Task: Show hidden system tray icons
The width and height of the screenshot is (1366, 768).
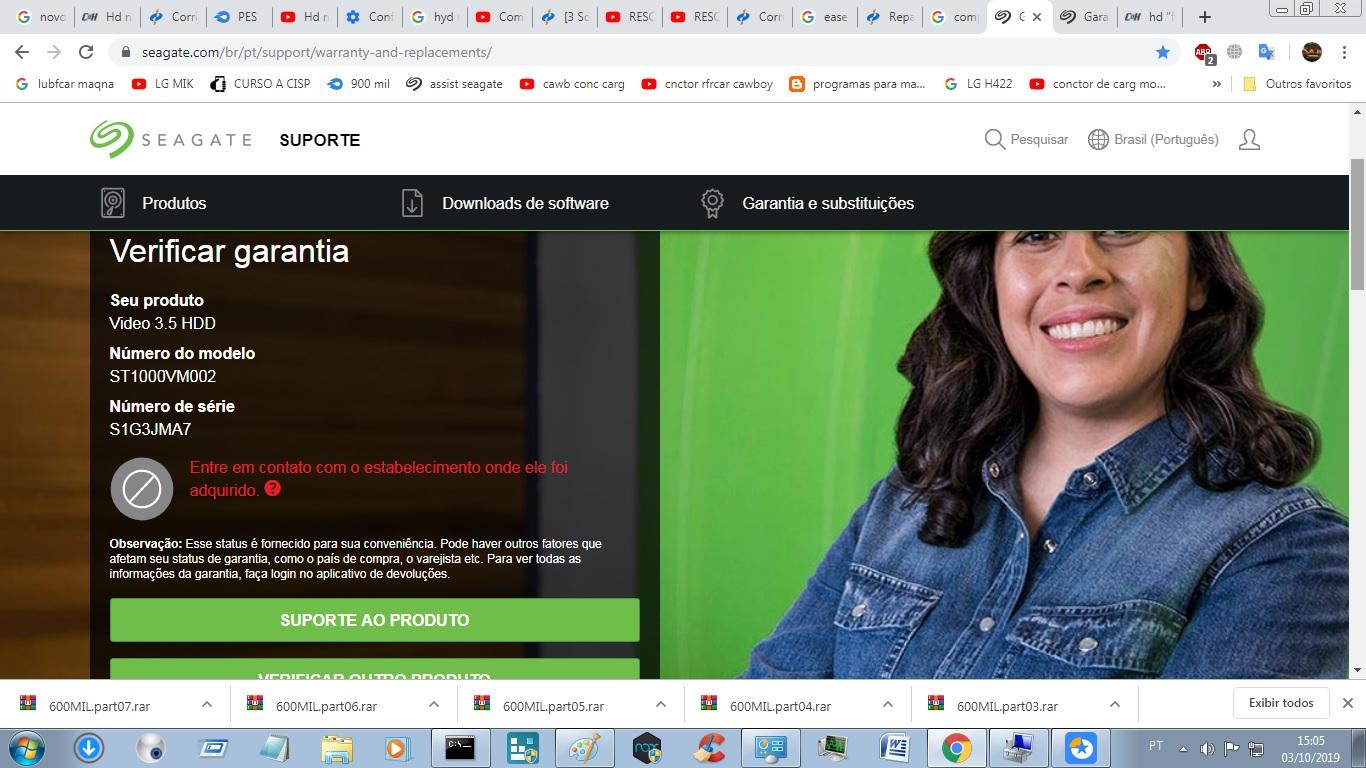Action: pos(1184,748)
